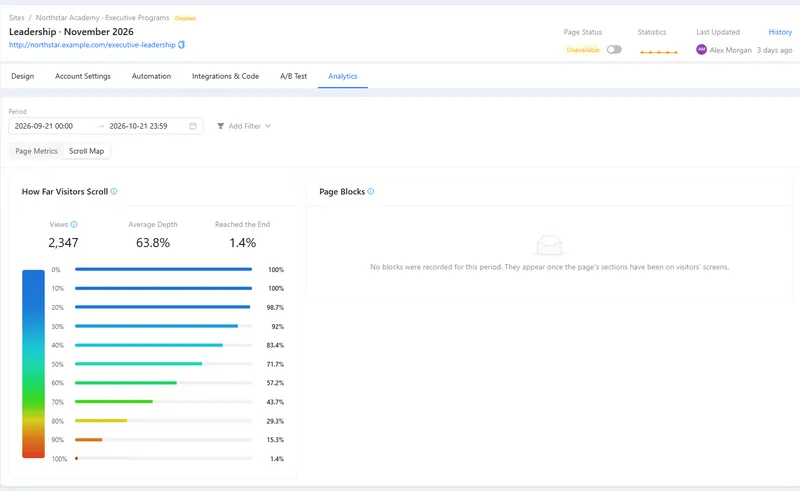Select the Scroll Map view

[86, 151]
